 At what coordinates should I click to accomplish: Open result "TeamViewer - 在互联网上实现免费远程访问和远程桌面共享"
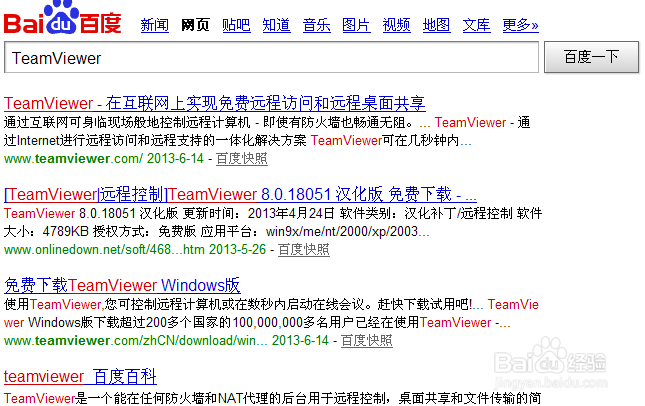(x=214, y=103)
